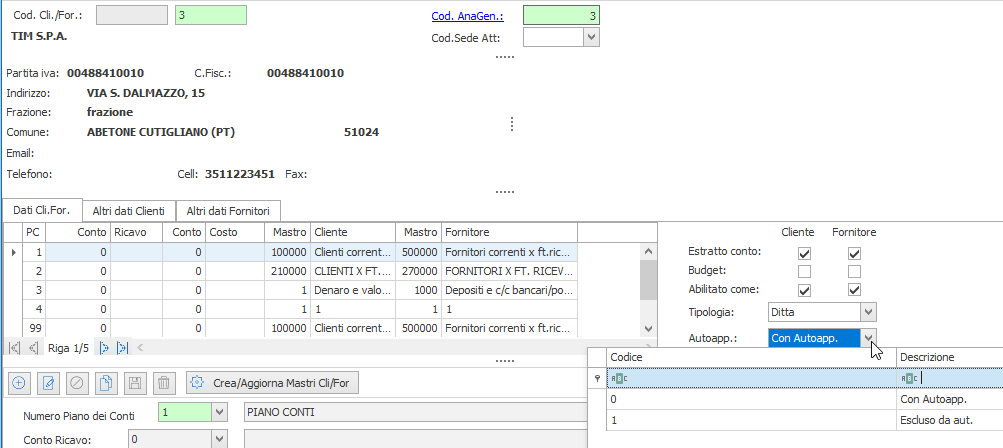Screen dimensions: 1003x448
Task: Follow the Cod. AnaGen. link
Action: coord(467,16)
